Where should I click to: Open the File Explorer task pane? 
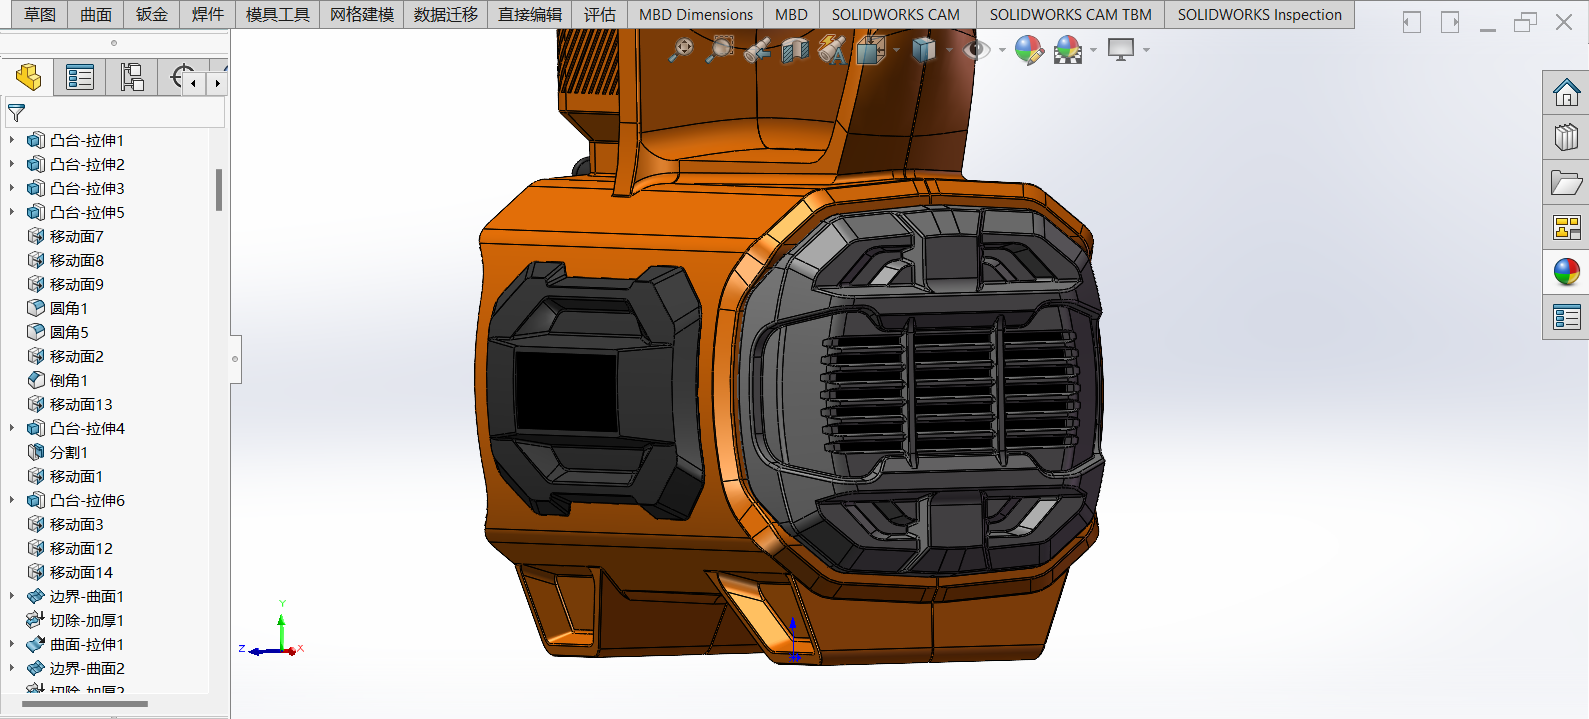(x=1566, y=182)
